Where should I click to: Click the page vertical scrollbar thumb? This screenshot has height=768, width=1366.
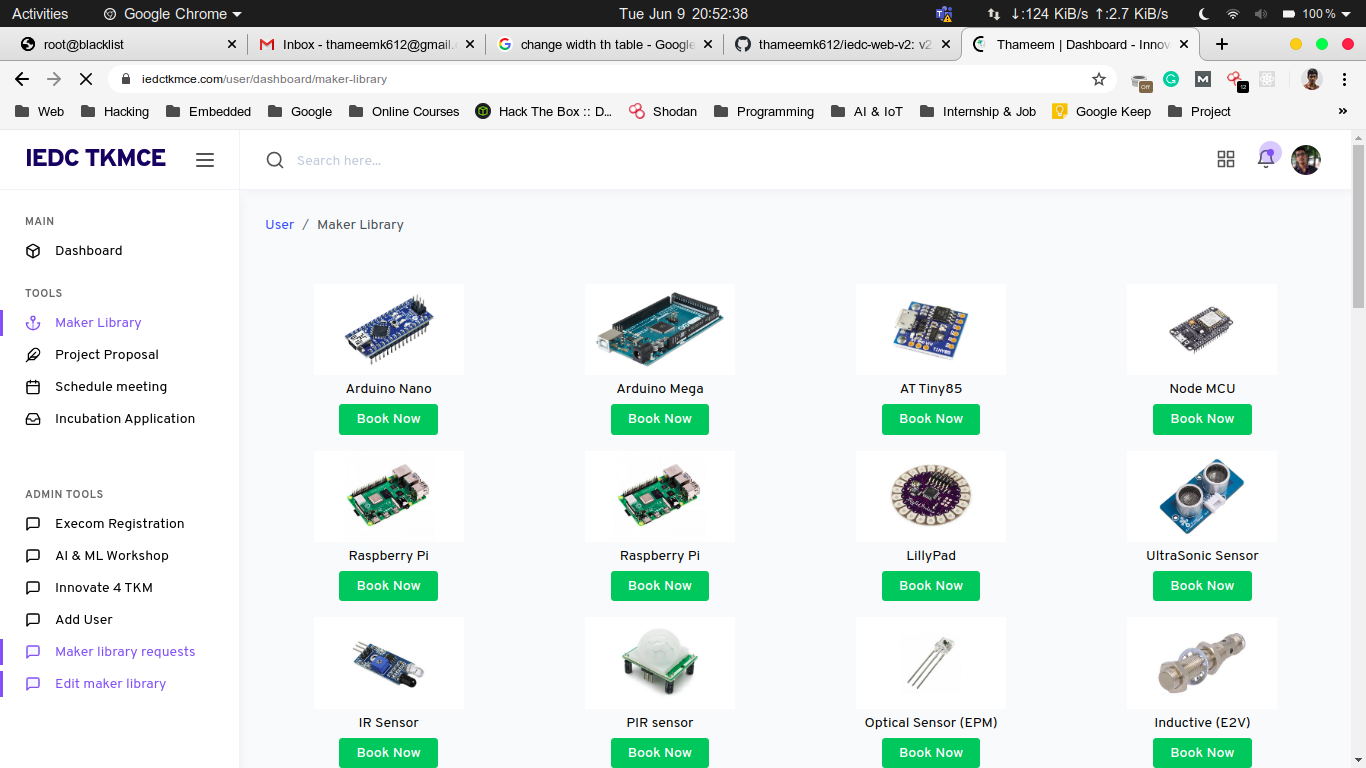(1358, 226)
